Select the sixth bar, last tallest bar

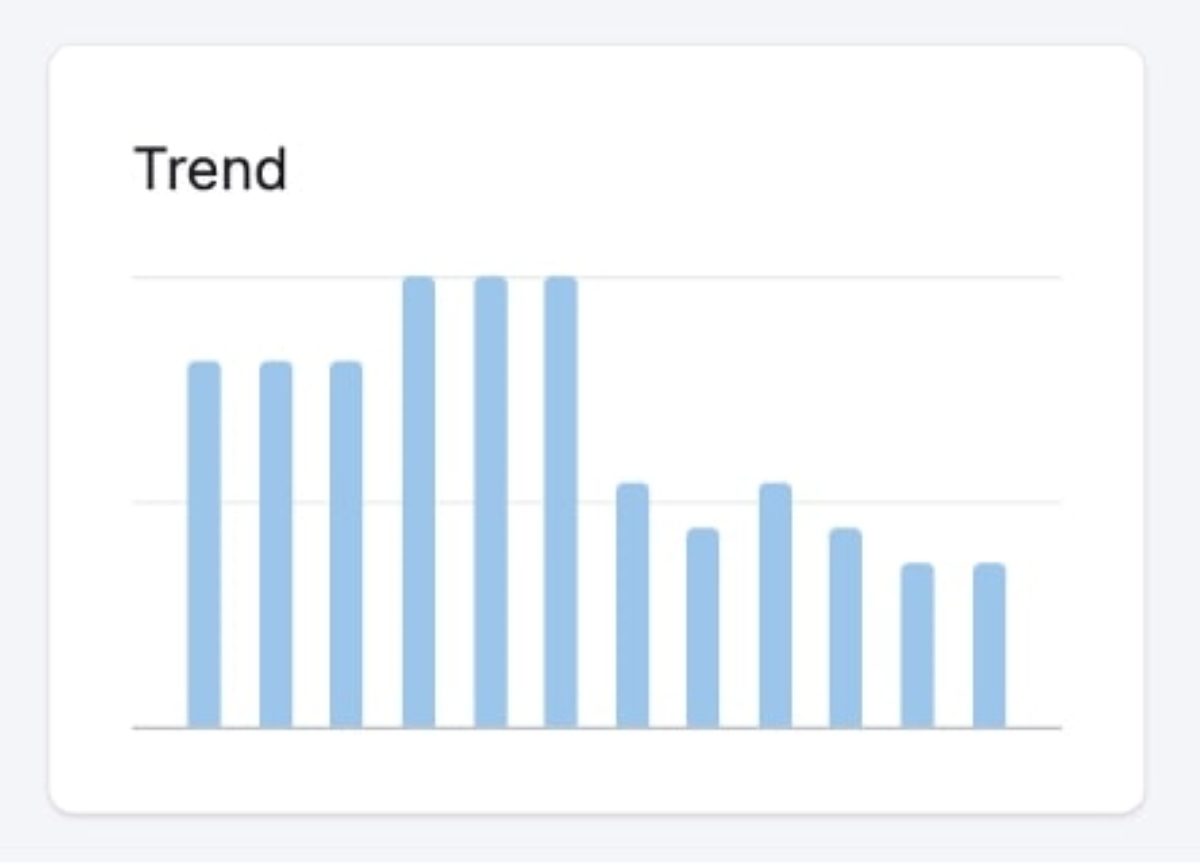[x=561, y=503]
